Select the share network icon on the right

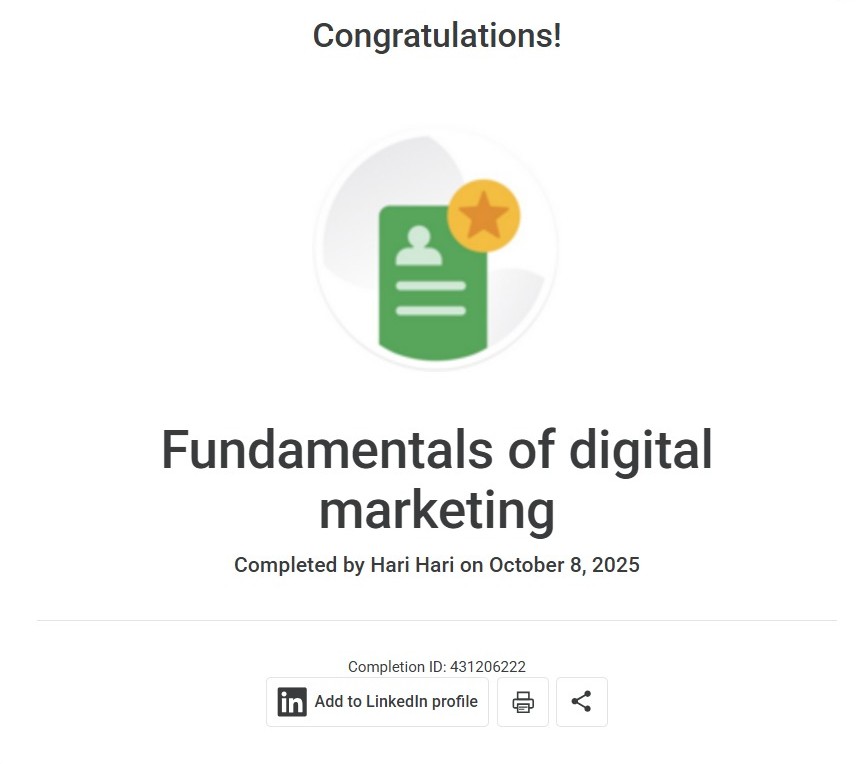click(x=582, y=702)
